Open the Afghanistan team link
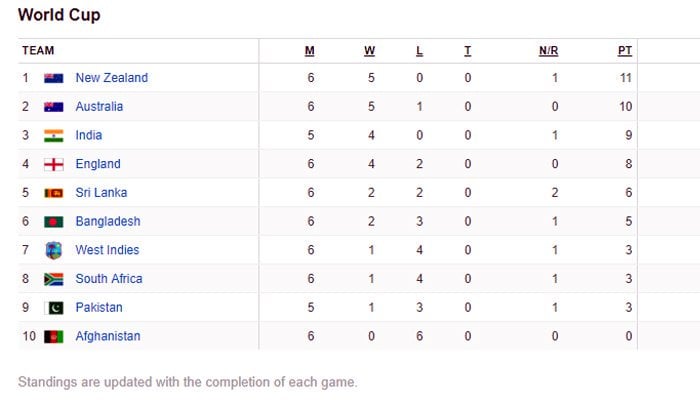 (108, 337)
